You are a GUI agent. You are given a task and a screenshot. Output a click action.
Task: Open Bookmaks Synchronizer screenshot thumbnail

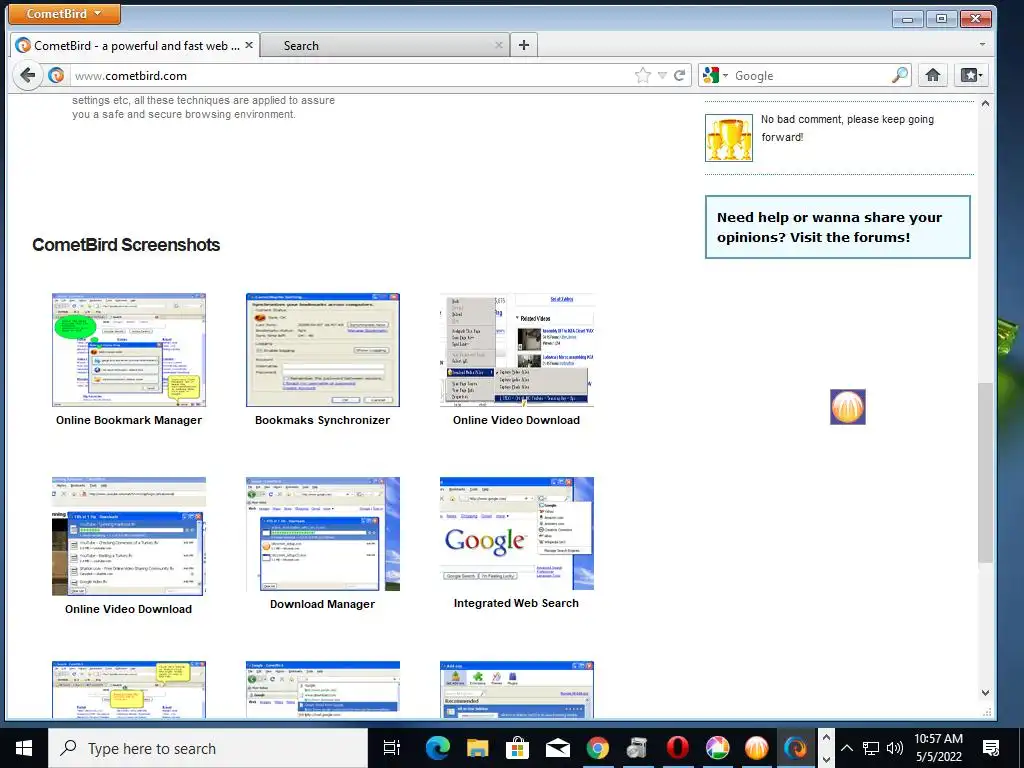[323, 350]
